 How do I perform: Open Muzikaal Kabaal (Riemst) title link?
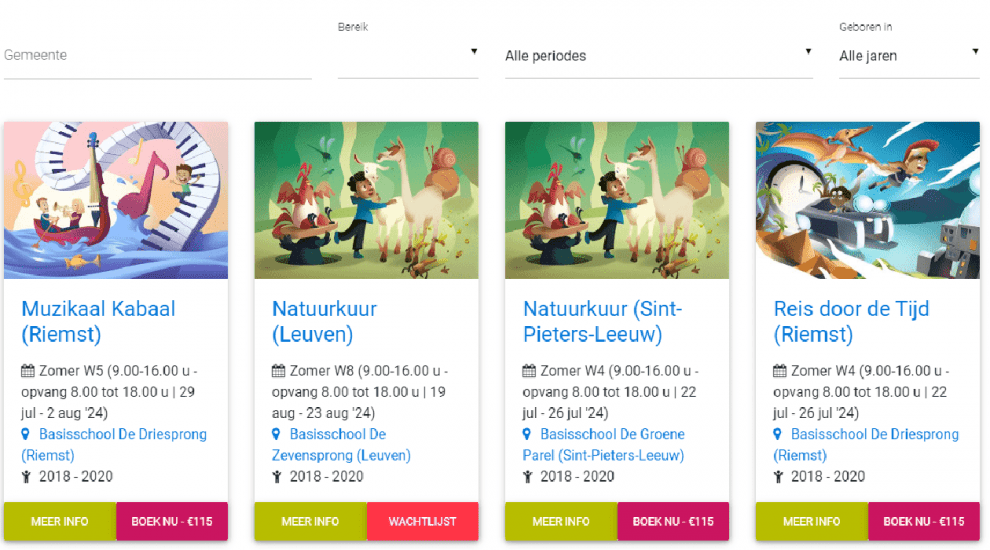point(98,321)
